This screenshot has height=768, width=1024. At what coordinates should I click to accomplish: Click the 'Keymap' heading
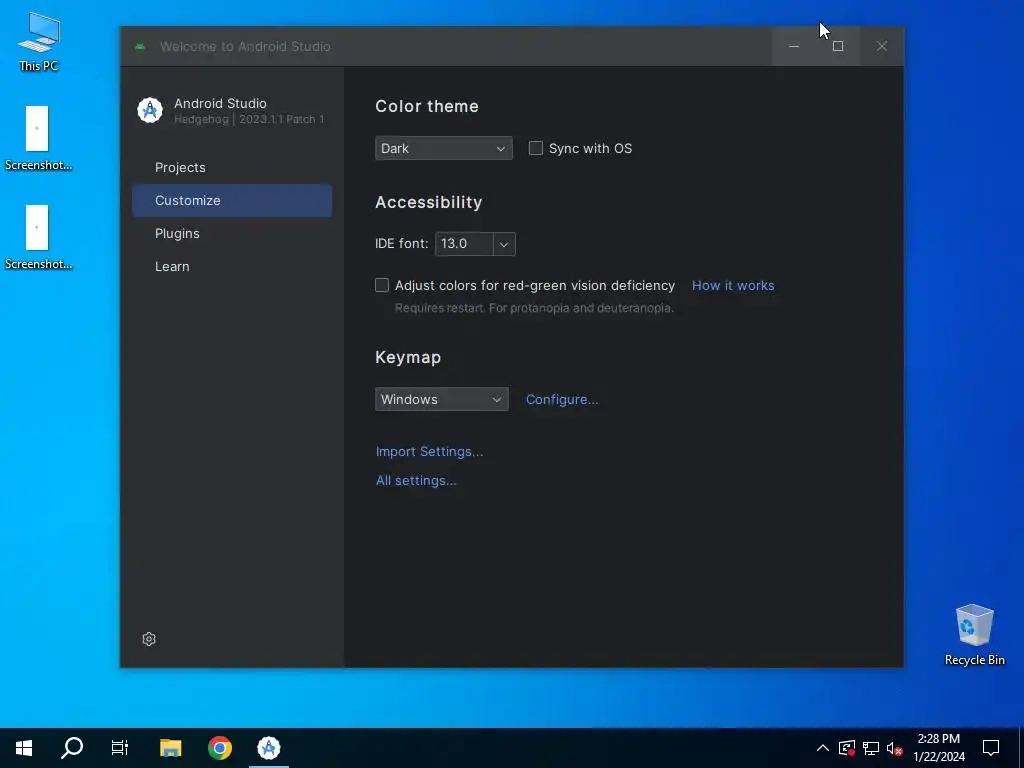click(408, 357)
